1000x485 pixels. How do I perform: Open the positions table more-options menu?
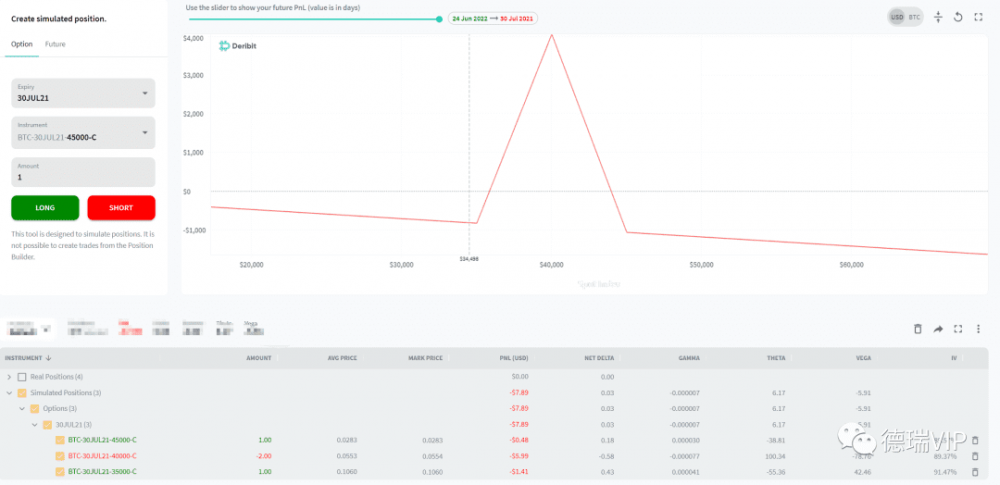[979, 329]
